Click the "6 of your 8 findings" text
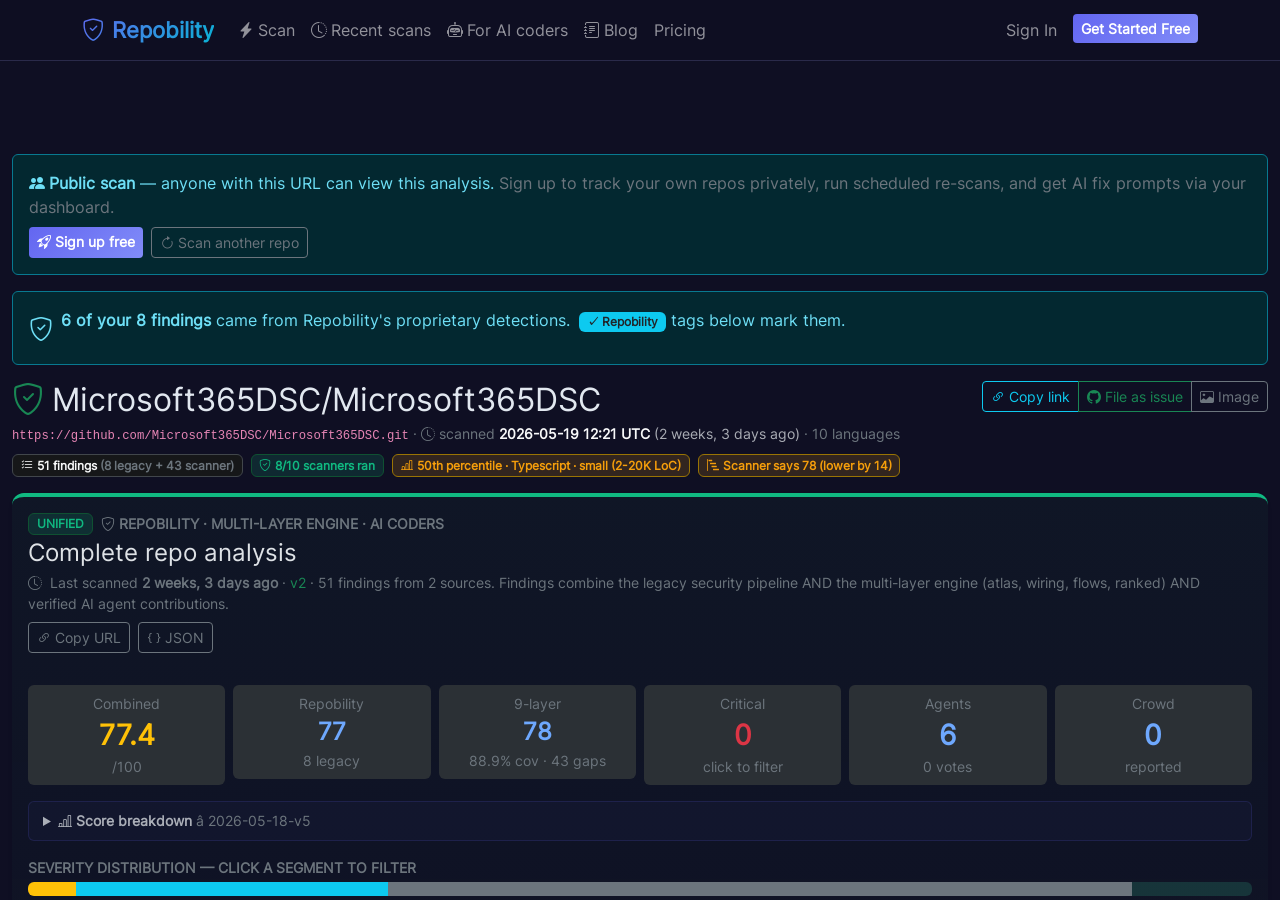The image size is (1280, 900). [136, 320]
